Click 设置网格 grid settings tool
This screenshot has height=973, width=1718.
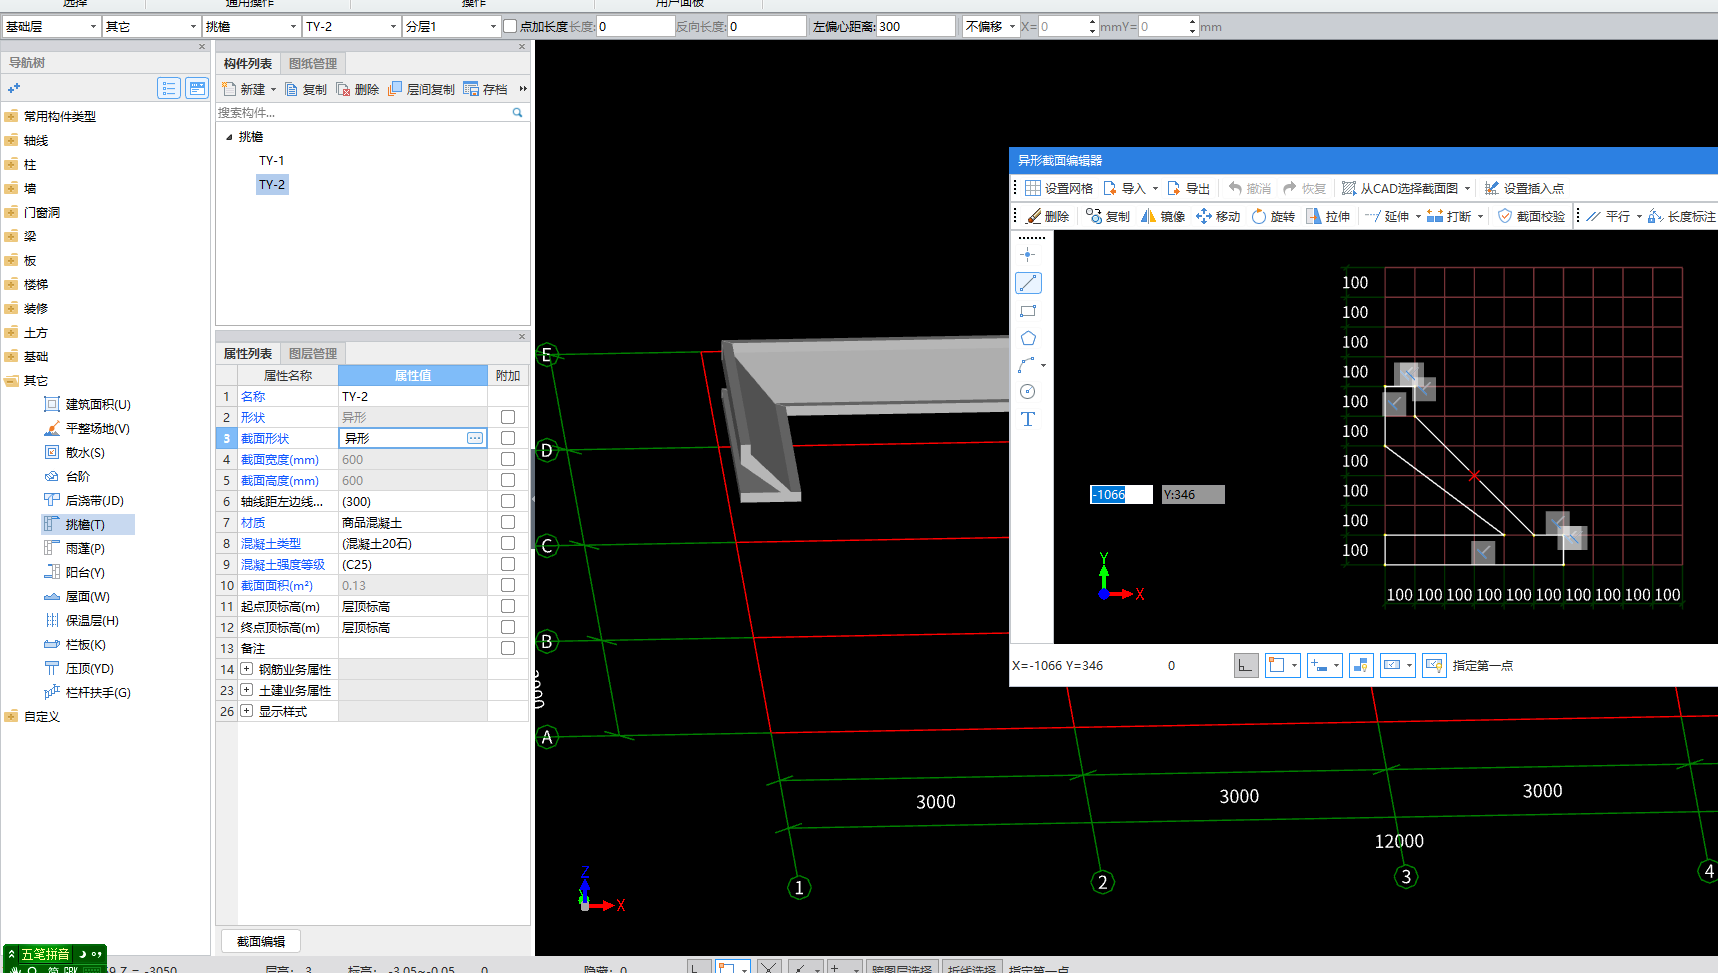(x=1058, y=188)
